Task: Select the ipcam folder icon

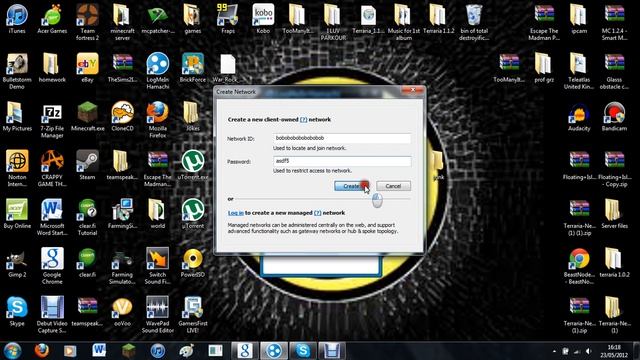Action: (579, 19)
